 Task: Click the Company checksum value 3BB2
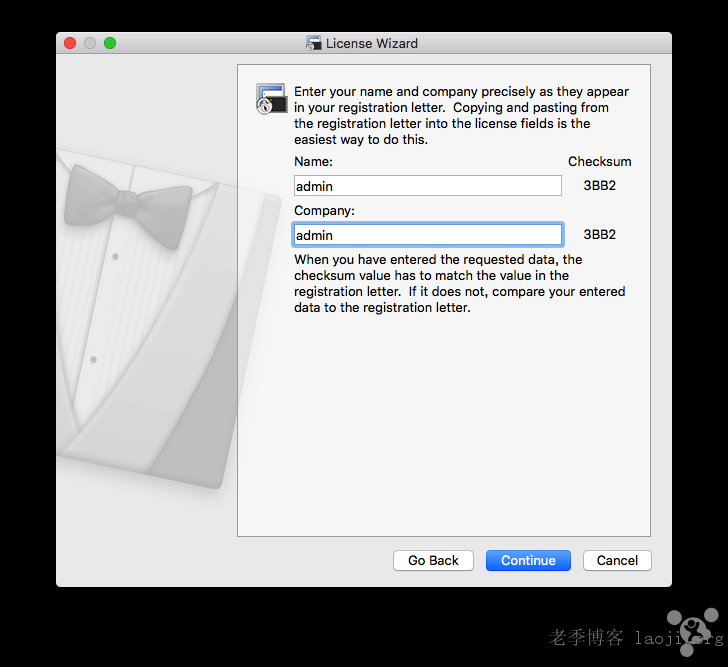(x=599, y=234)
